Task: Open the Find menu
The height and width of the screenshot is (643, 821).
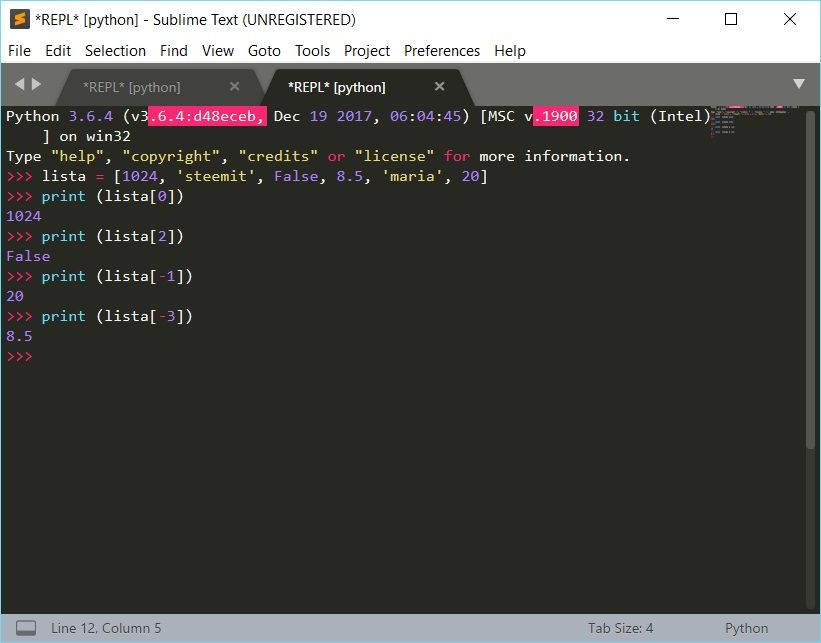Action: (x=174, y=51)
